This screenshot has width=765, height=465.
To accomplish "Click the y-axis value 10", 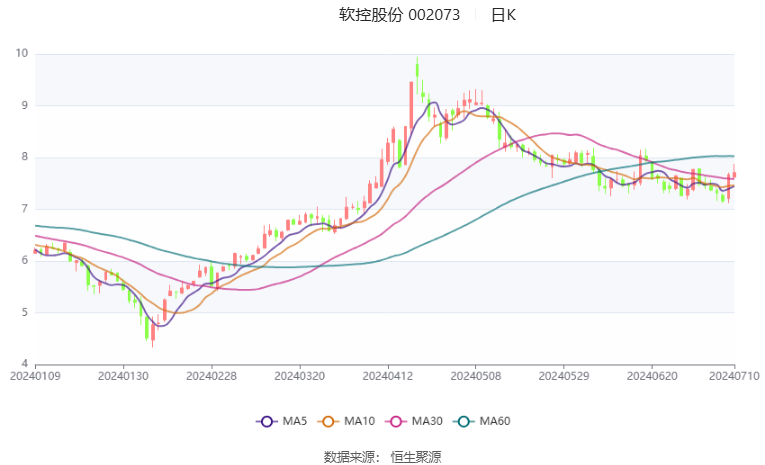I will coord(22,53).
